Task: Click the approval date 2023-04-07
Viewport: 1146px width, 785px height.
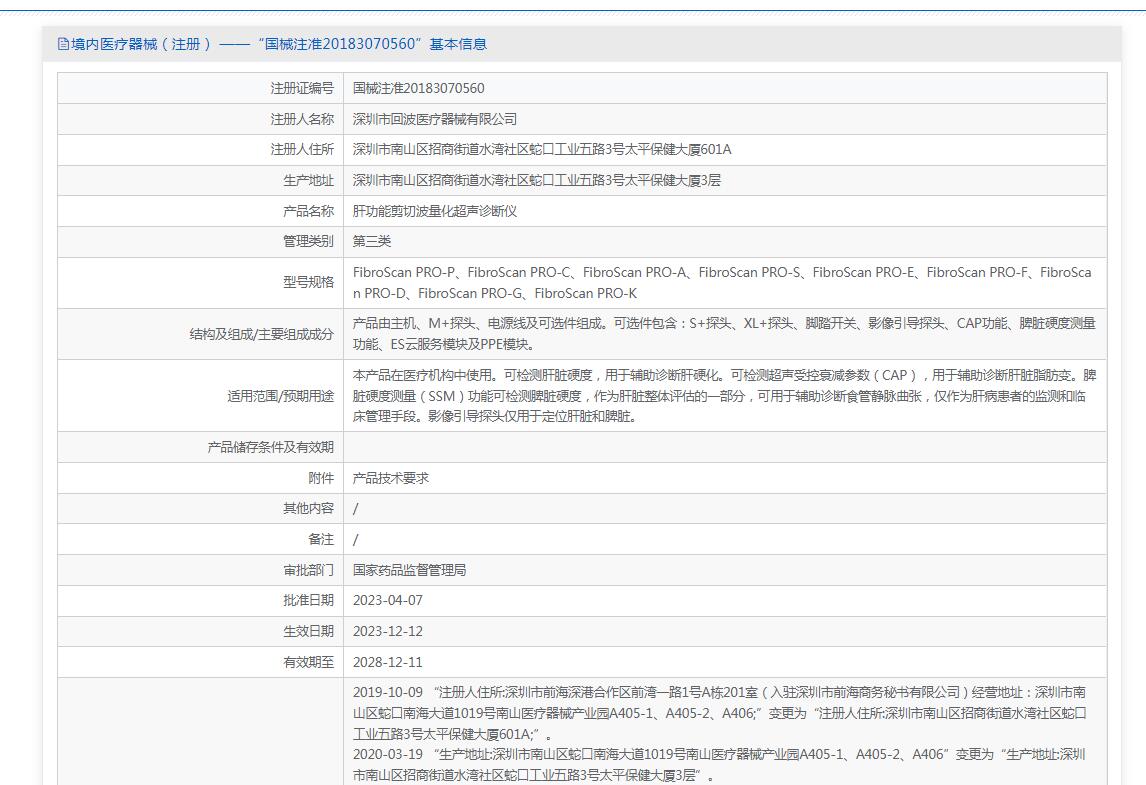Action: click(388, 601)
